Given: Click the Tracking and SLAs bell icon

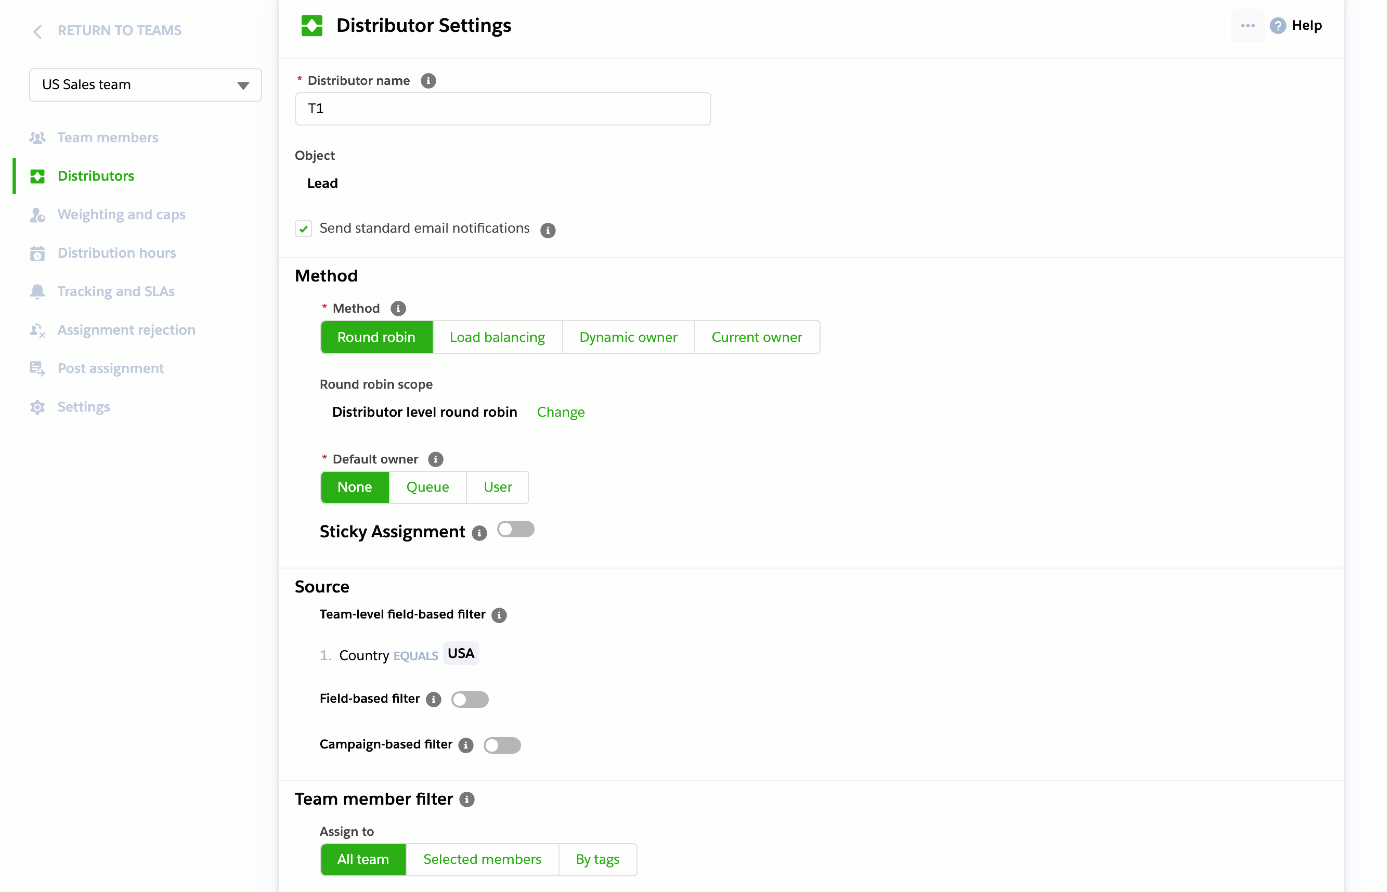Looking at the screenshot, I should [x=38, y=292].
